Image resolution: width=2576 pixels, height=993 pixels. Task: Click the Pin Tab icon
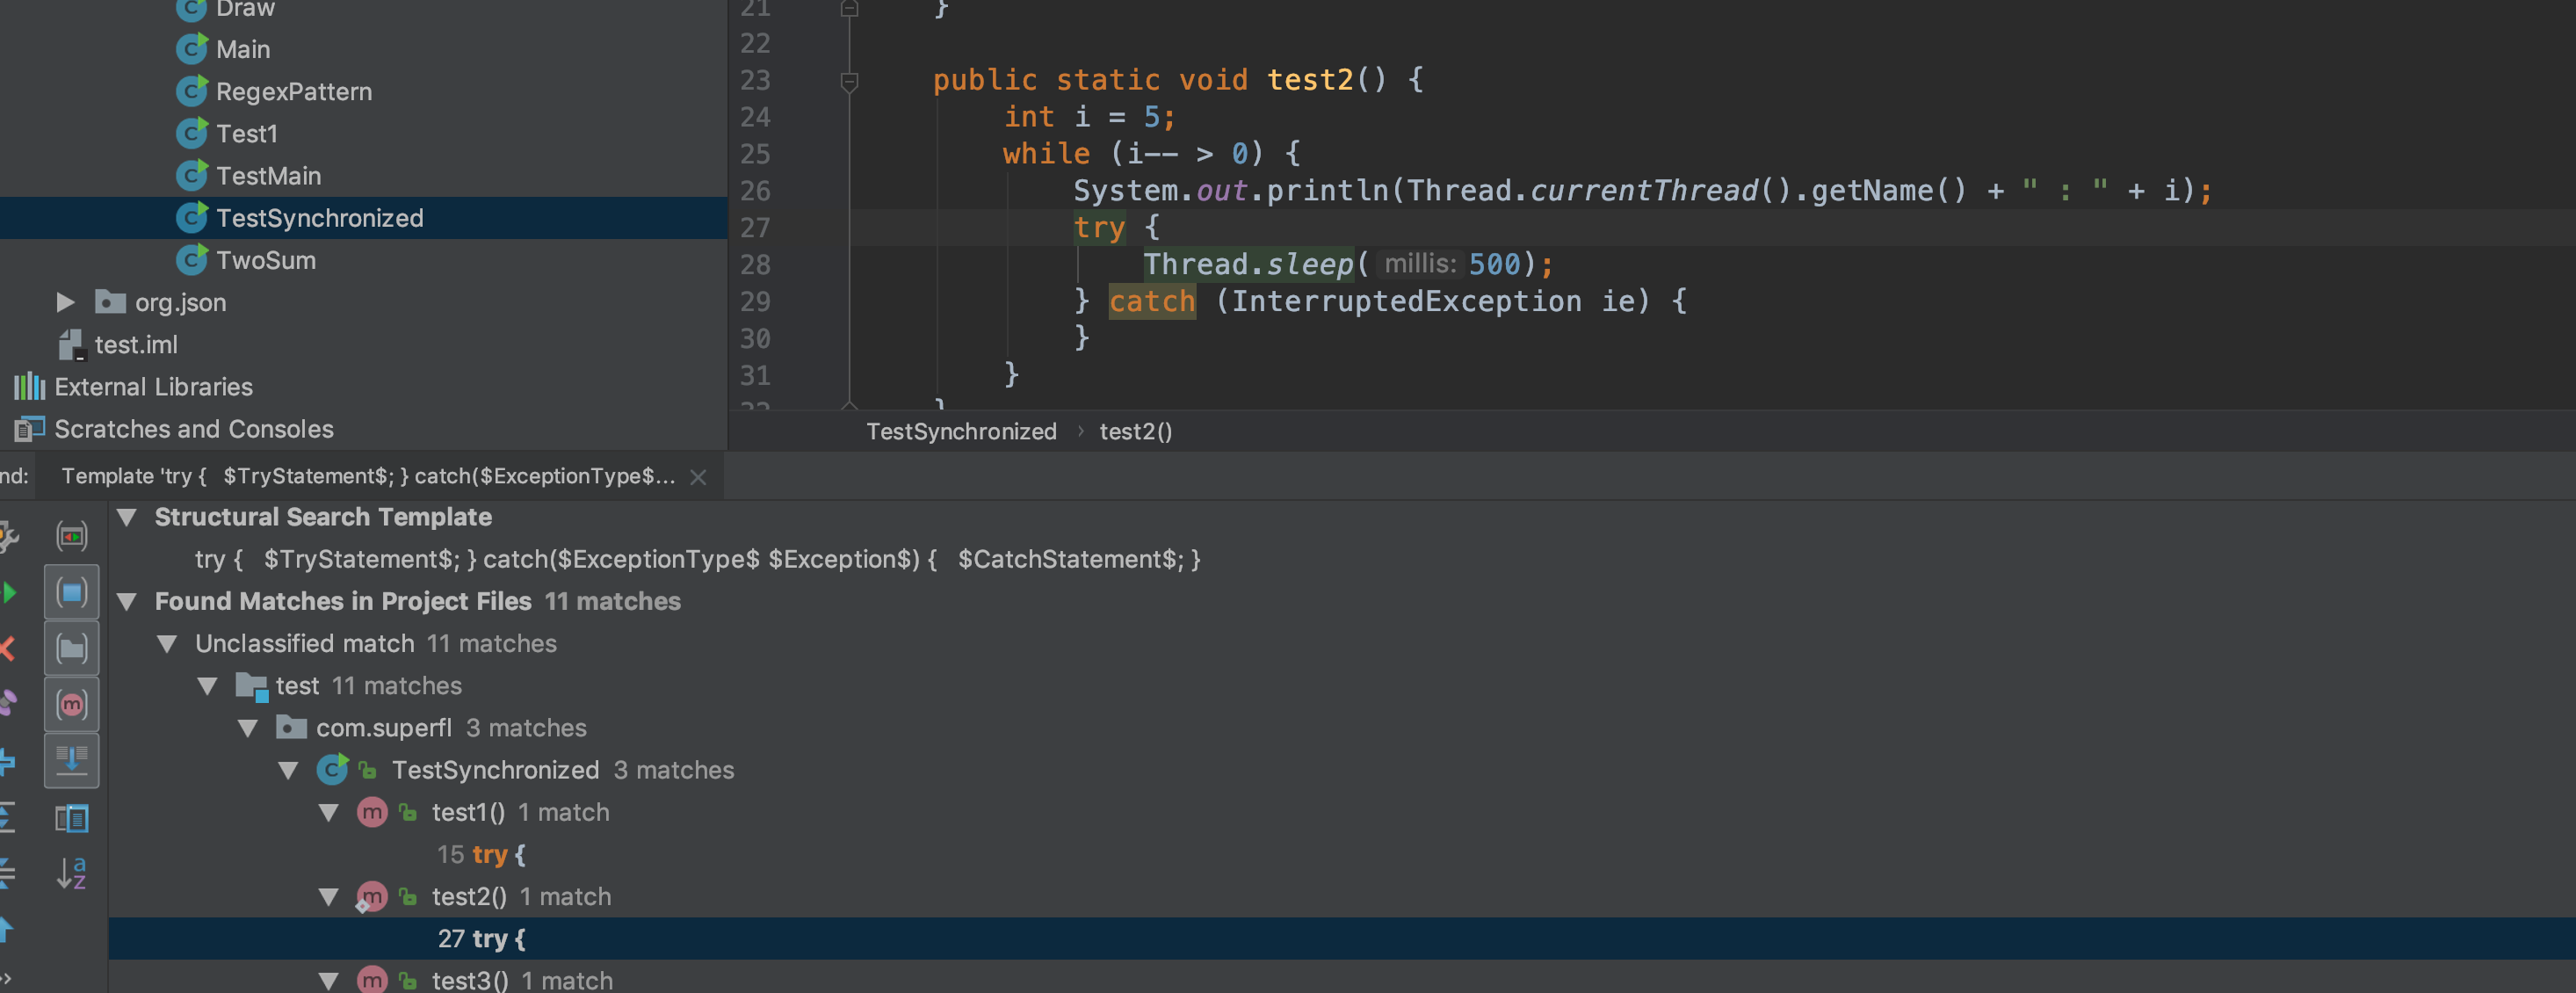[x=6, y=705]
